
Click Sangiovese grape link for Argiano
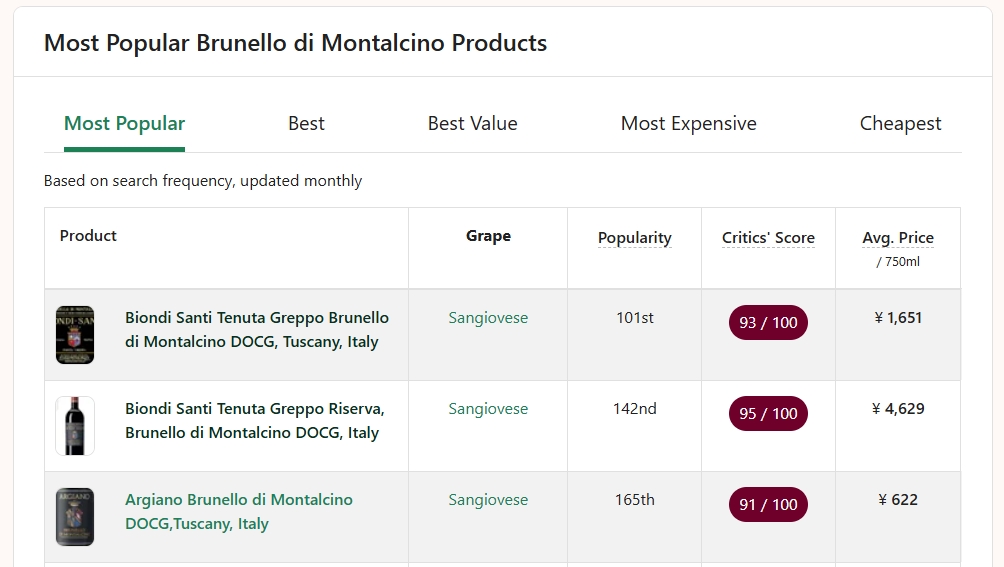488,500
